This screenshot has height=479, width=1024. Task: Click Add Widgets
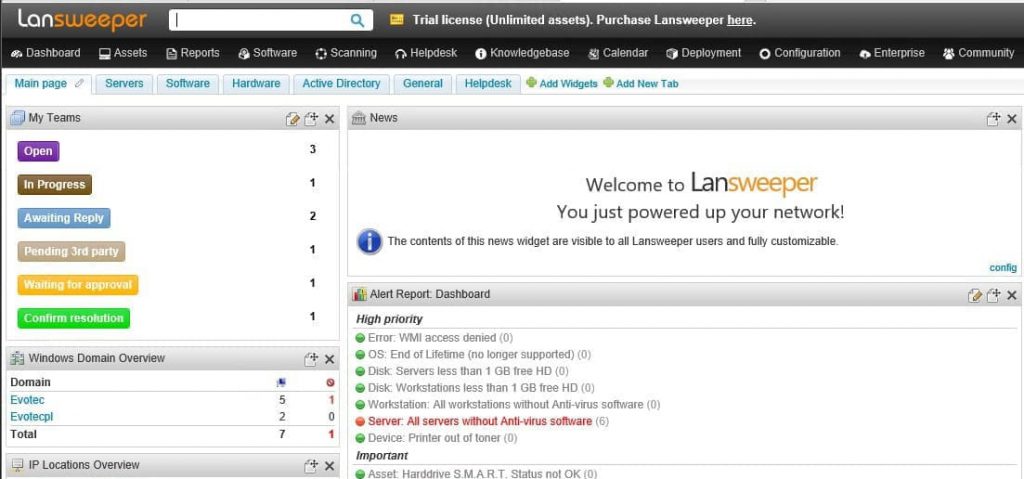point(562,84)
